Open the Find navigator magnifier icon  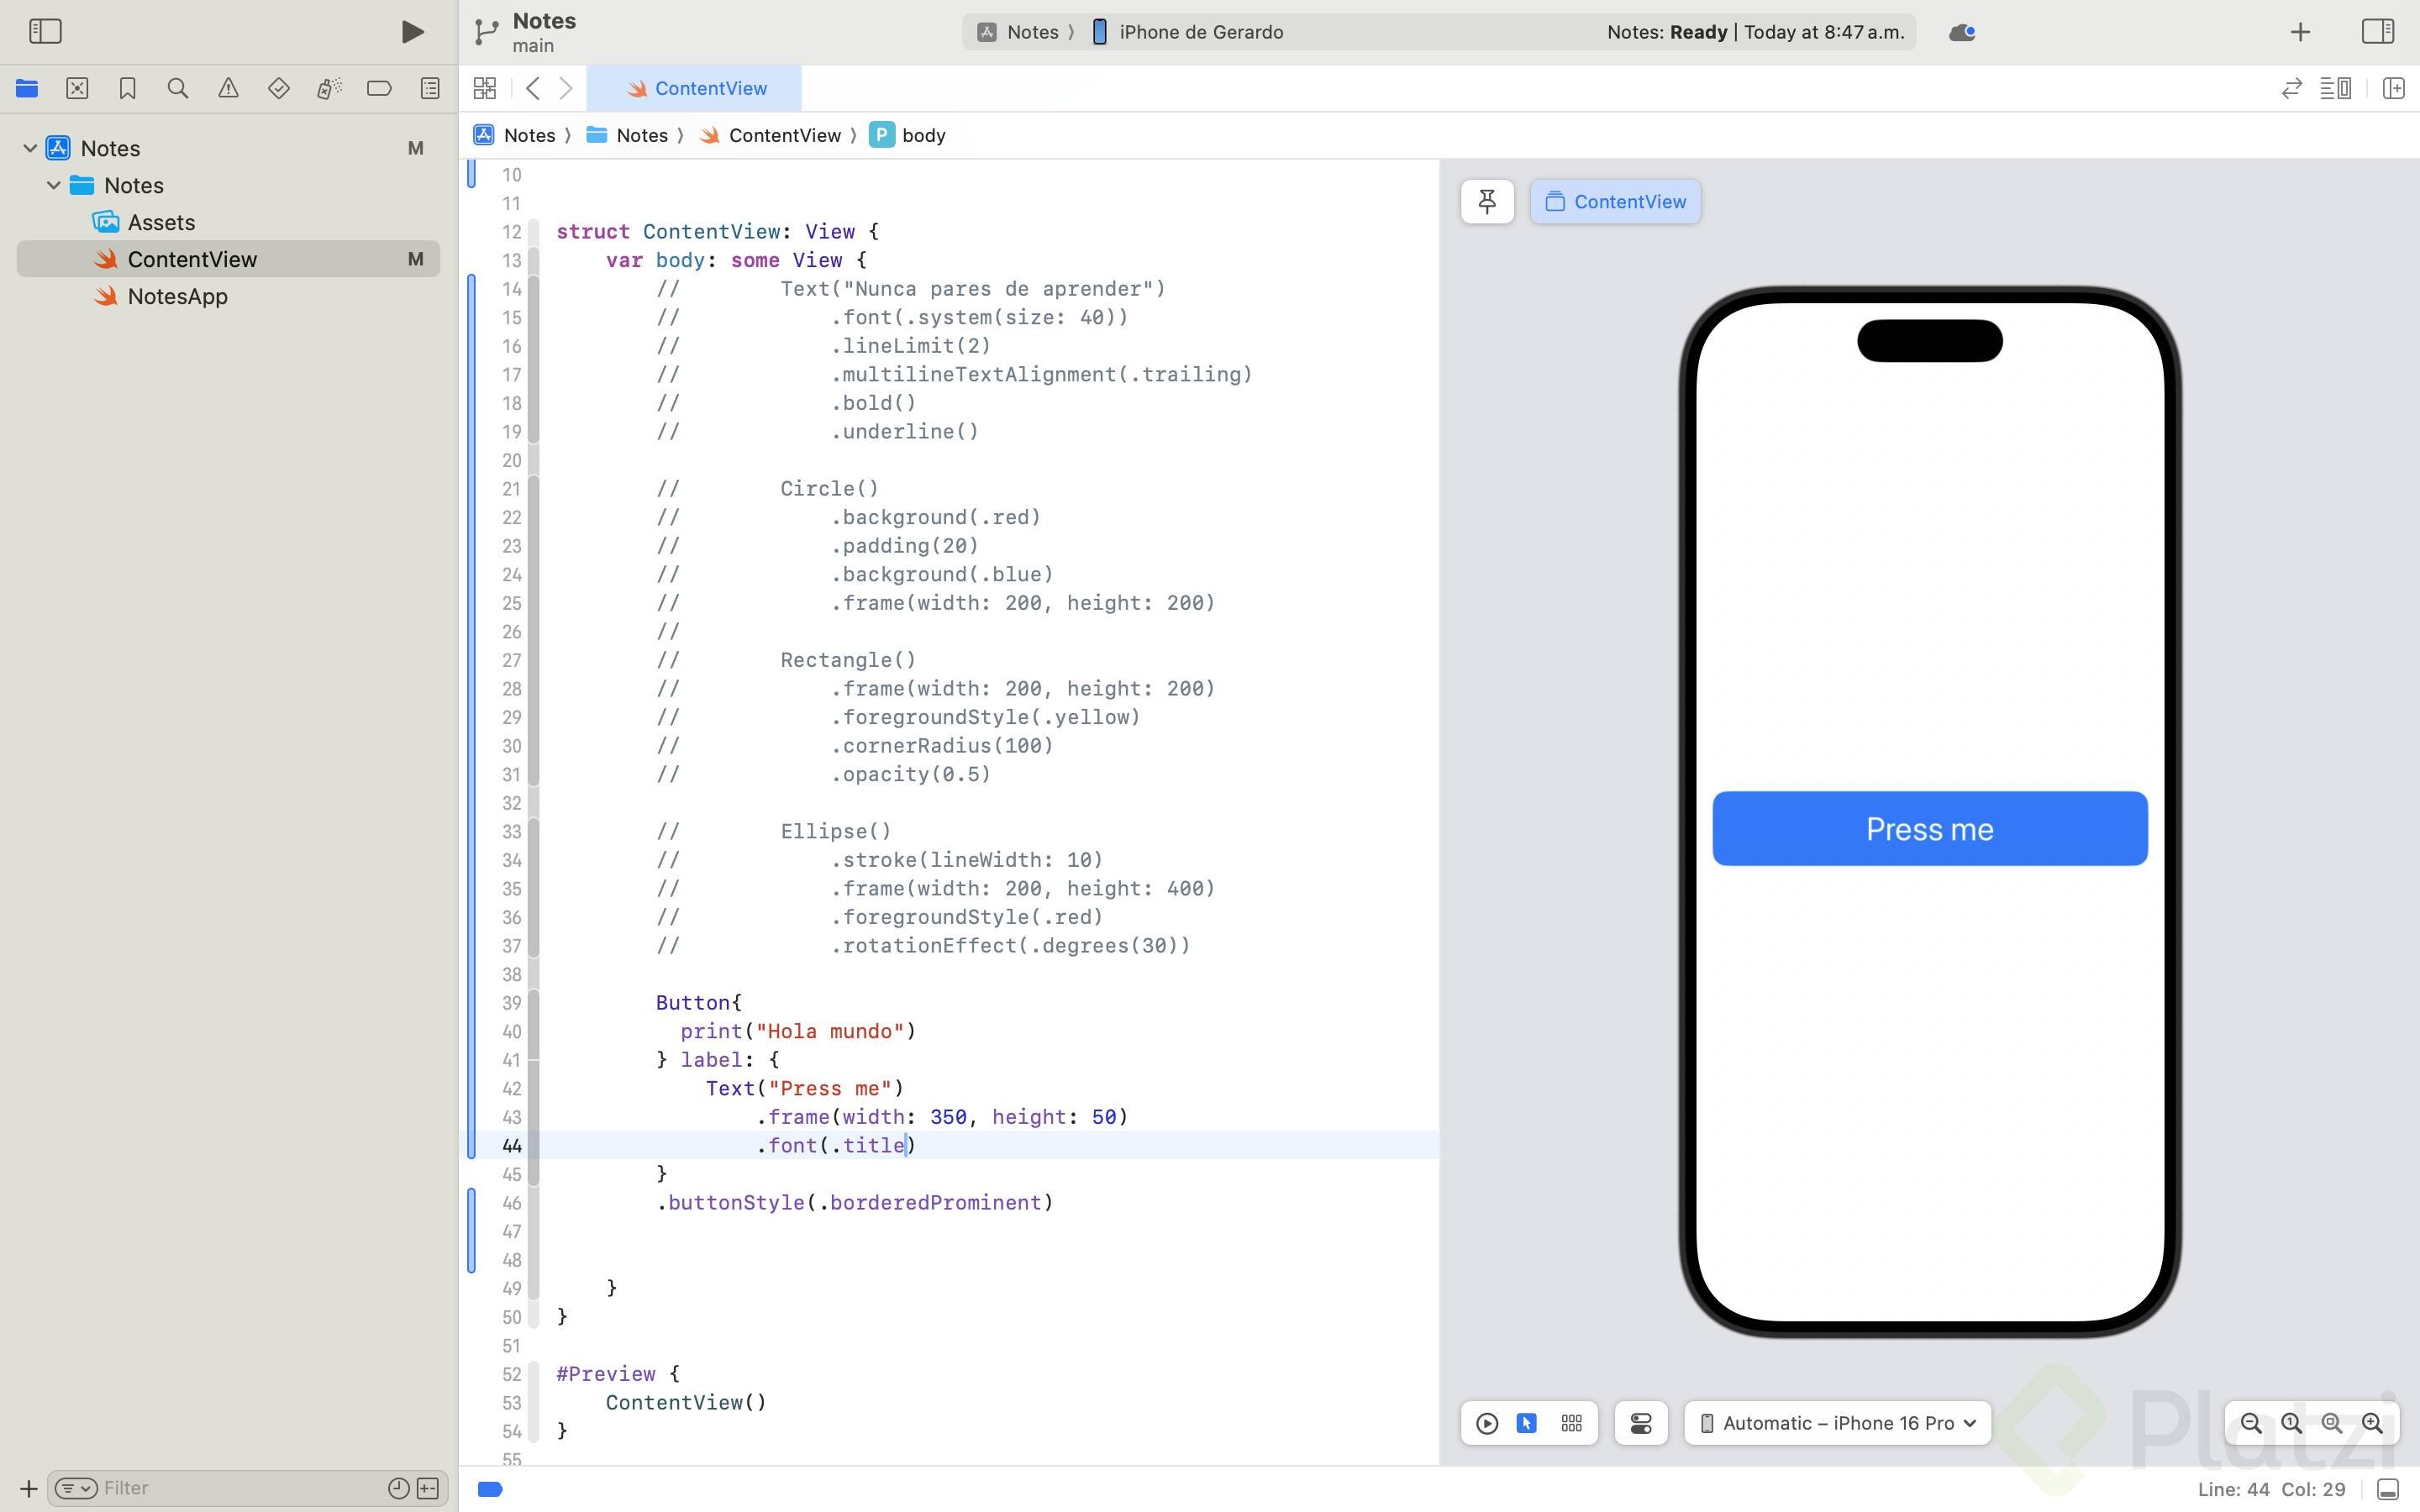pyautogui.click(x=178, y=89)
